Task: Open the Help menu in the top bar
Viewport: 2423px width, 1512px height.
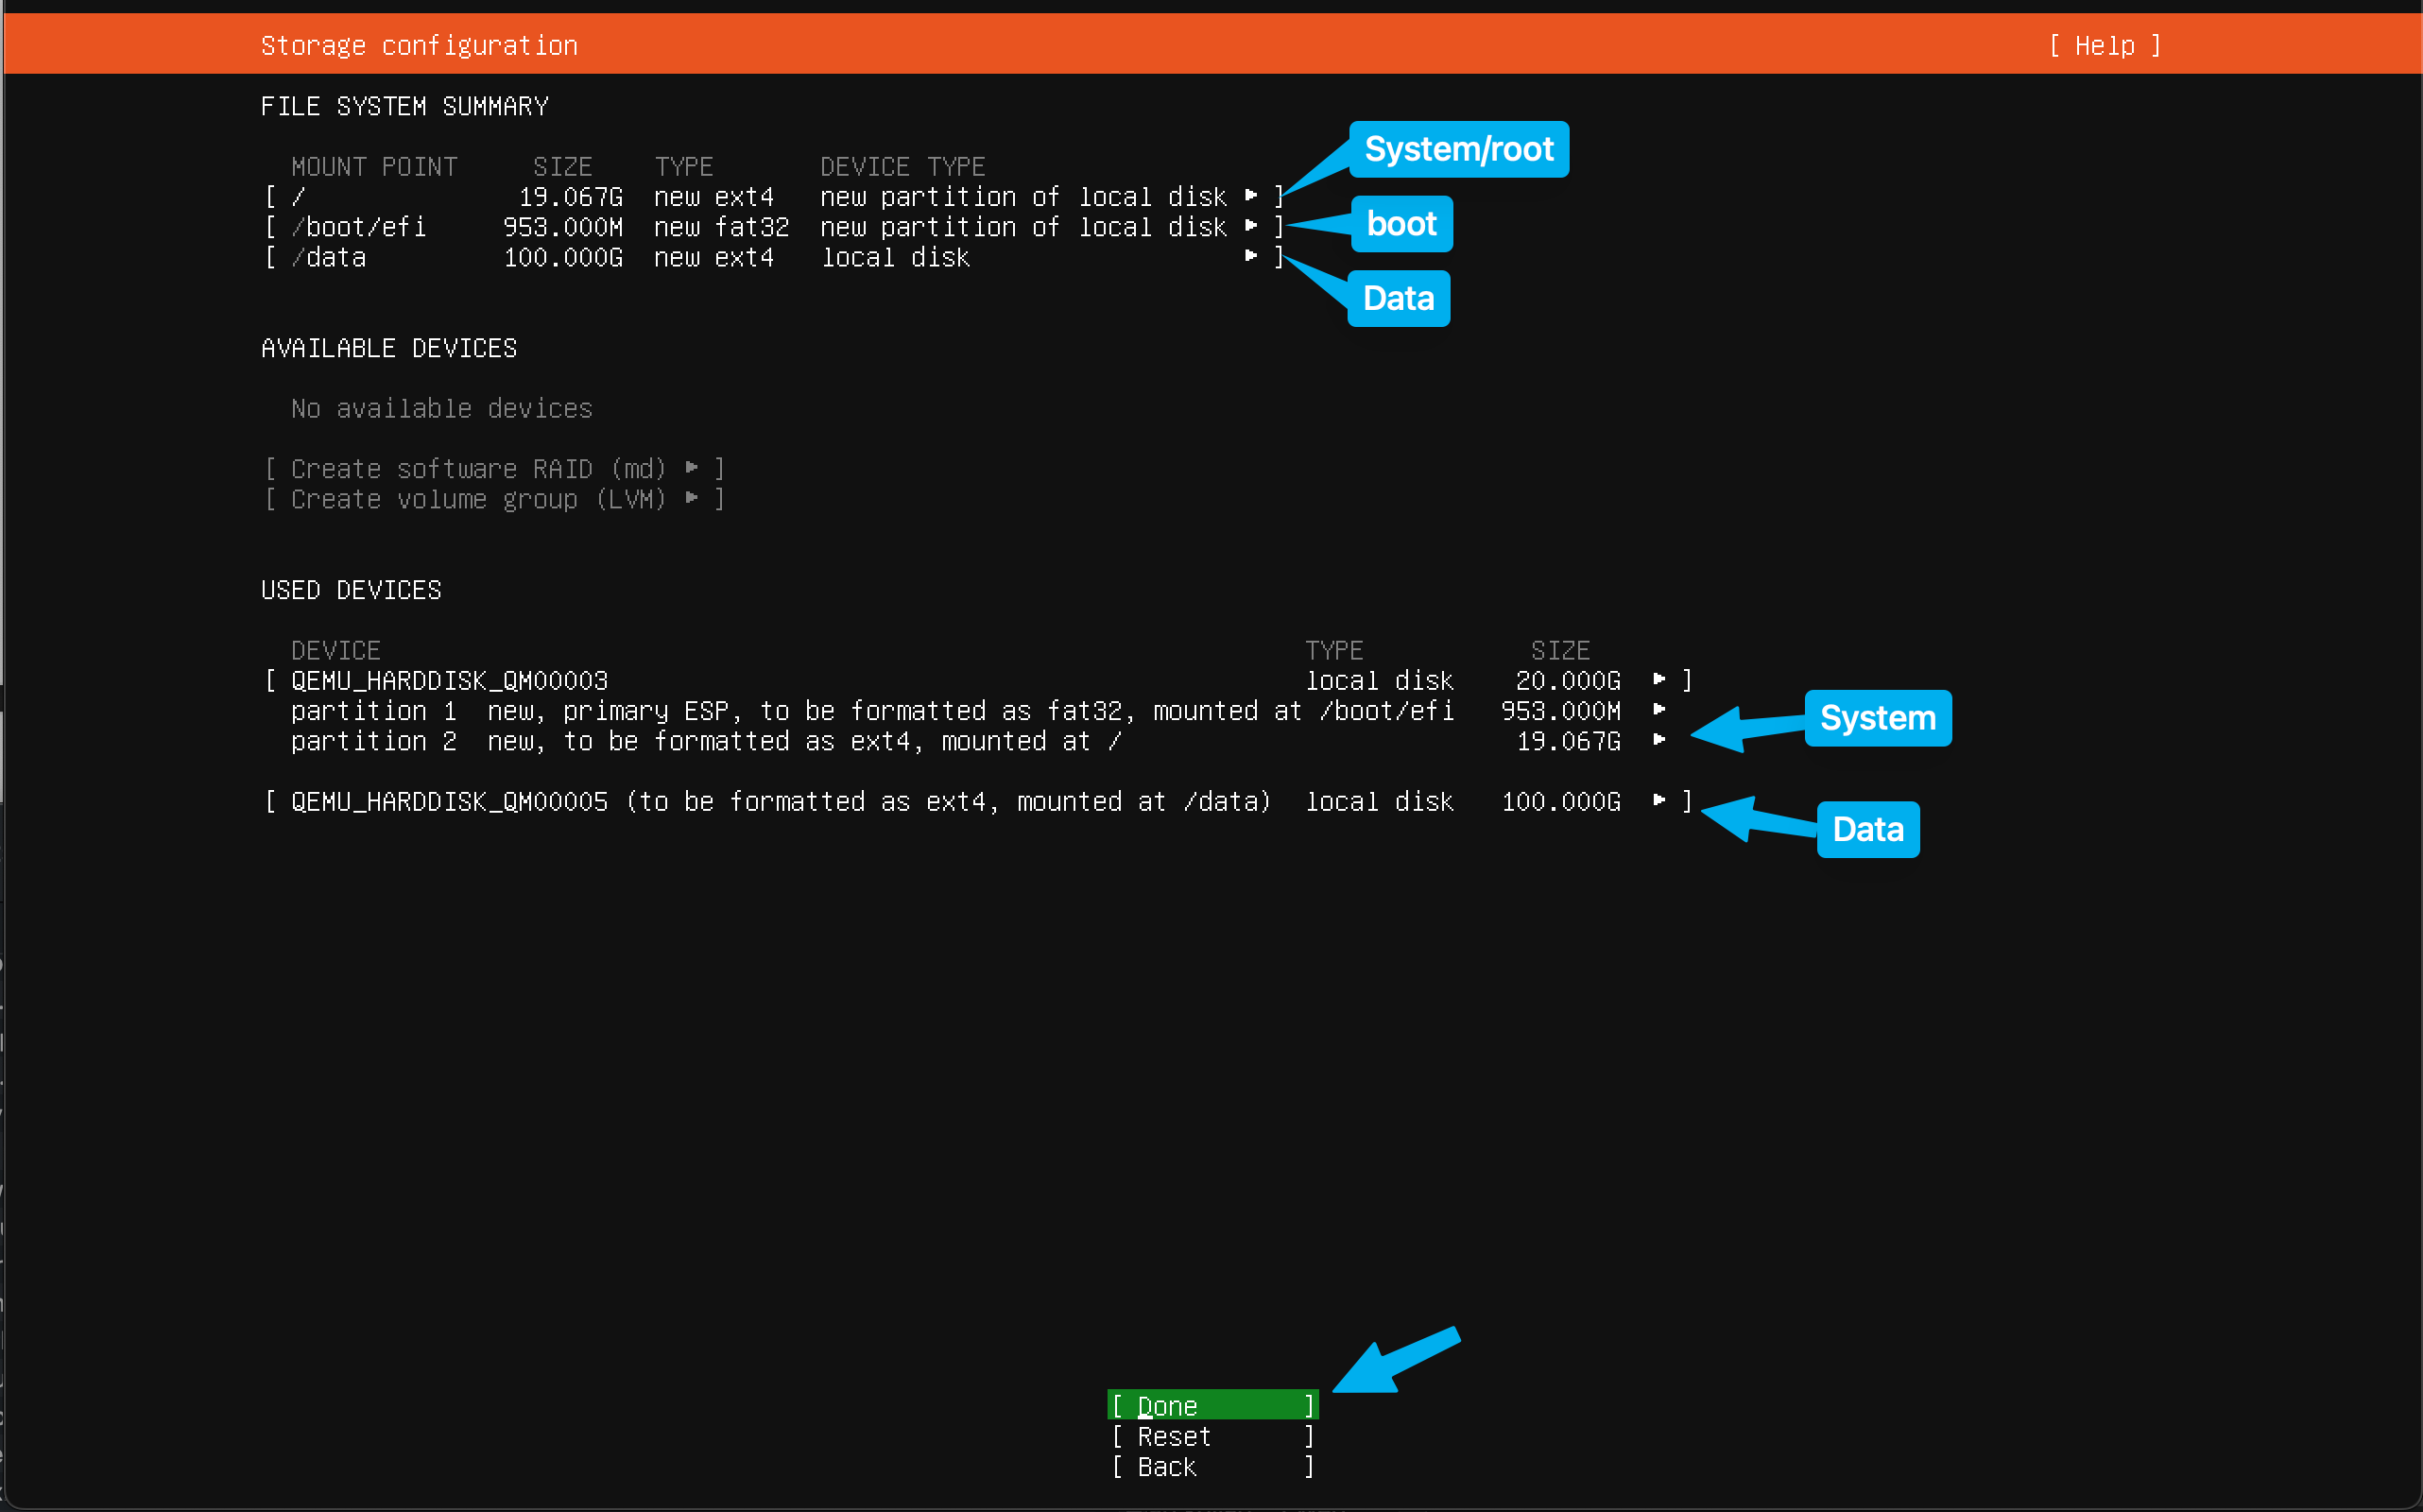Action: pyautogui.click(x=2104, y=45)
